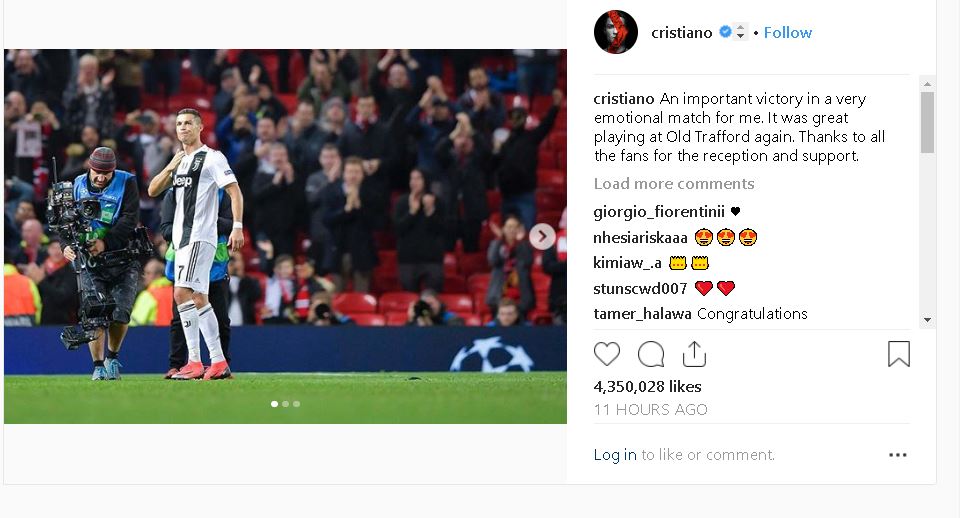Viewport: 960px width, 518px height.
Task: Follow the cristiano account
Action: tap(787, 32)
